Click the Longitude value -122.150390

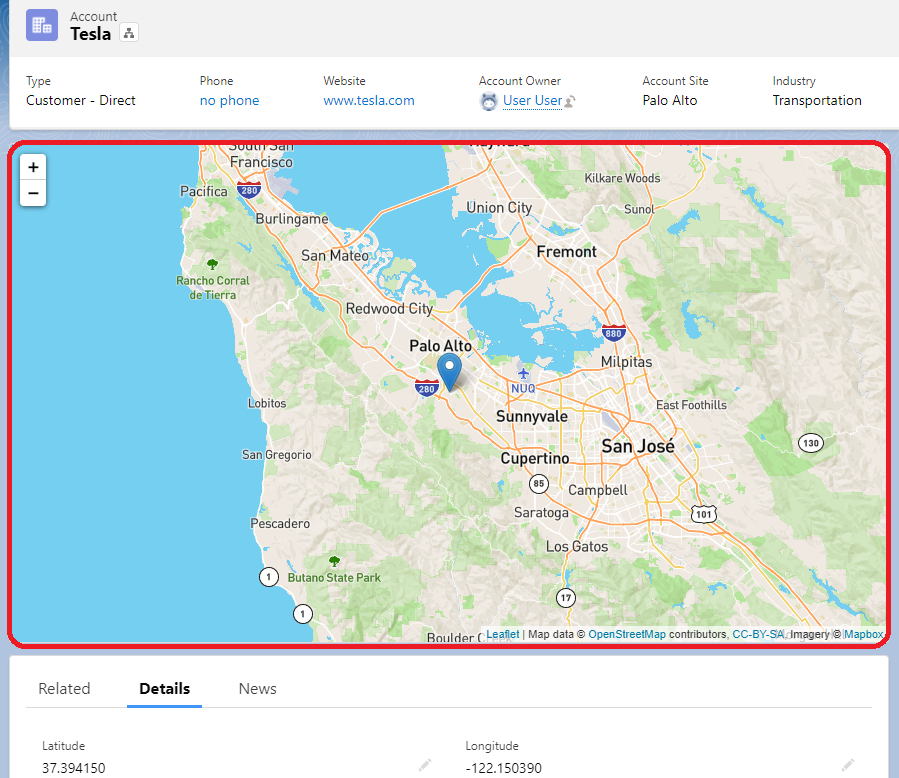point(503,768)
